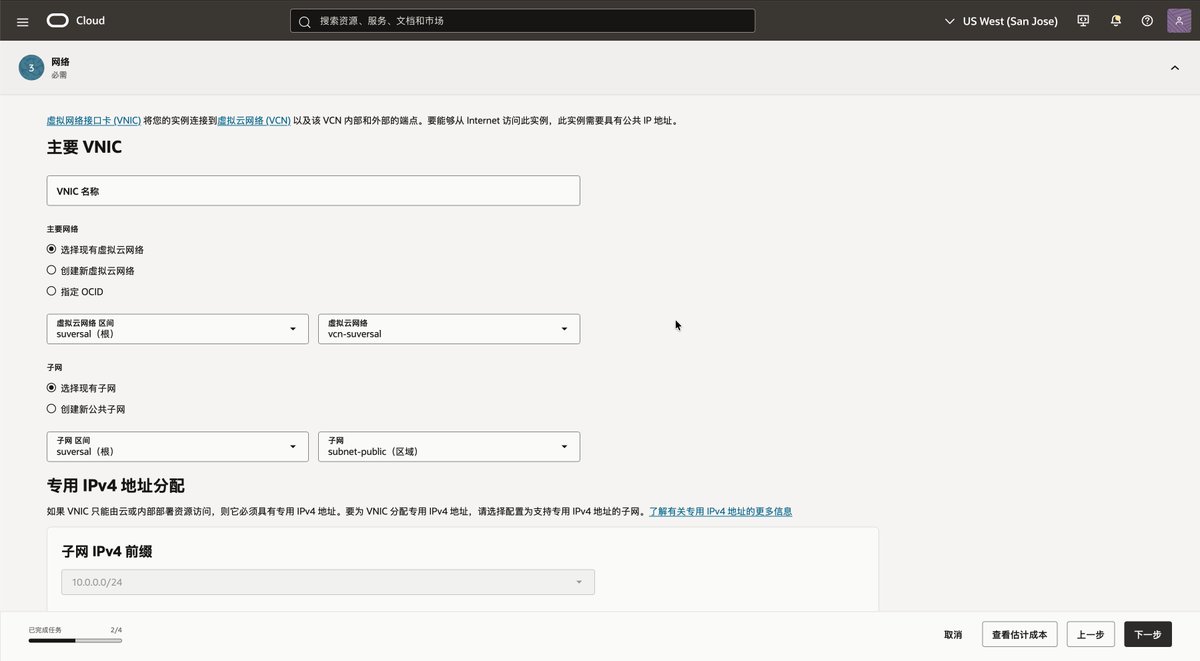Screen dimensions: 1200x661
Task: Select 选择现有子网 radio option
Action: 52,388
